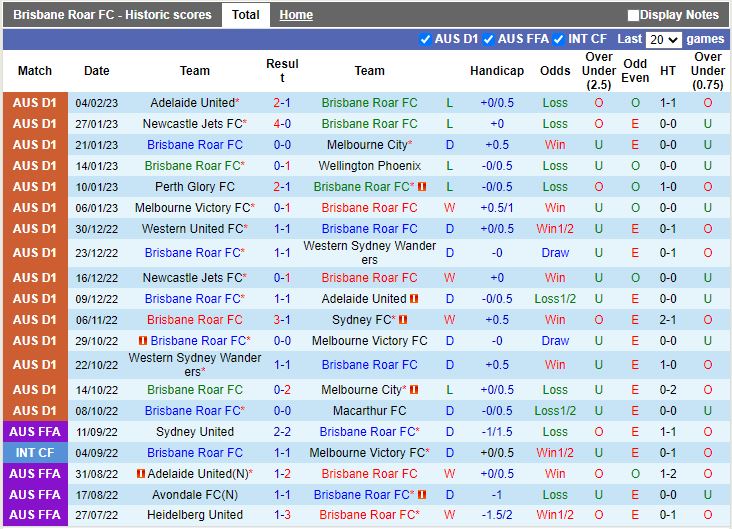
Task: Select AUS D1 label dated 04/02/23
Action: pos(35,103)
